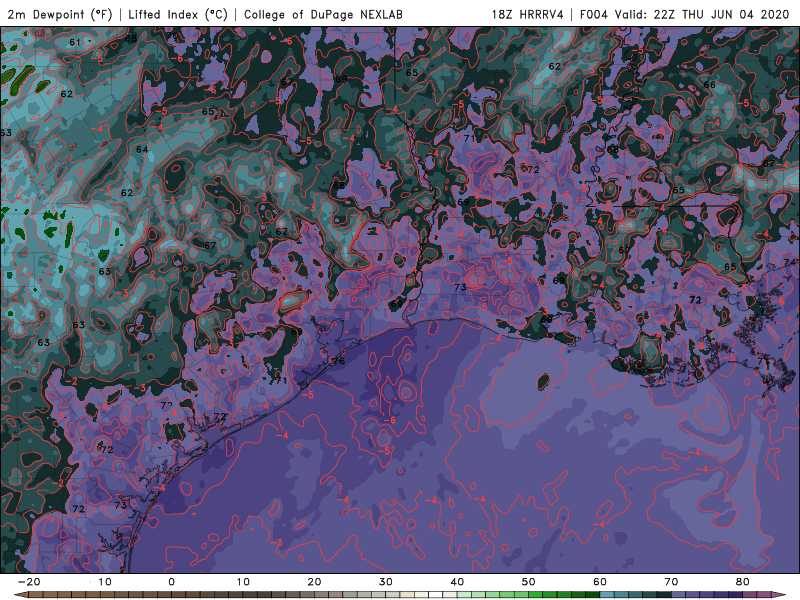
Task: Click the '80' color bar label
Action: click(743, 582)
